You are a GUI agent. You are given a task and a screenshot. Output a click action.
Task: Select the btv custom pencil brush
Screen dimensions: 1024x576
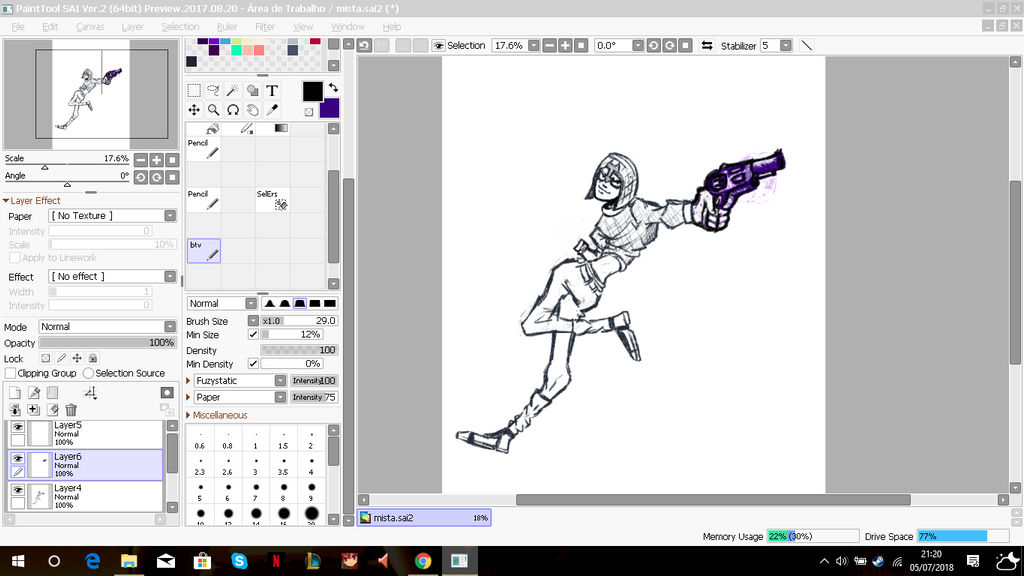point(204,249)
